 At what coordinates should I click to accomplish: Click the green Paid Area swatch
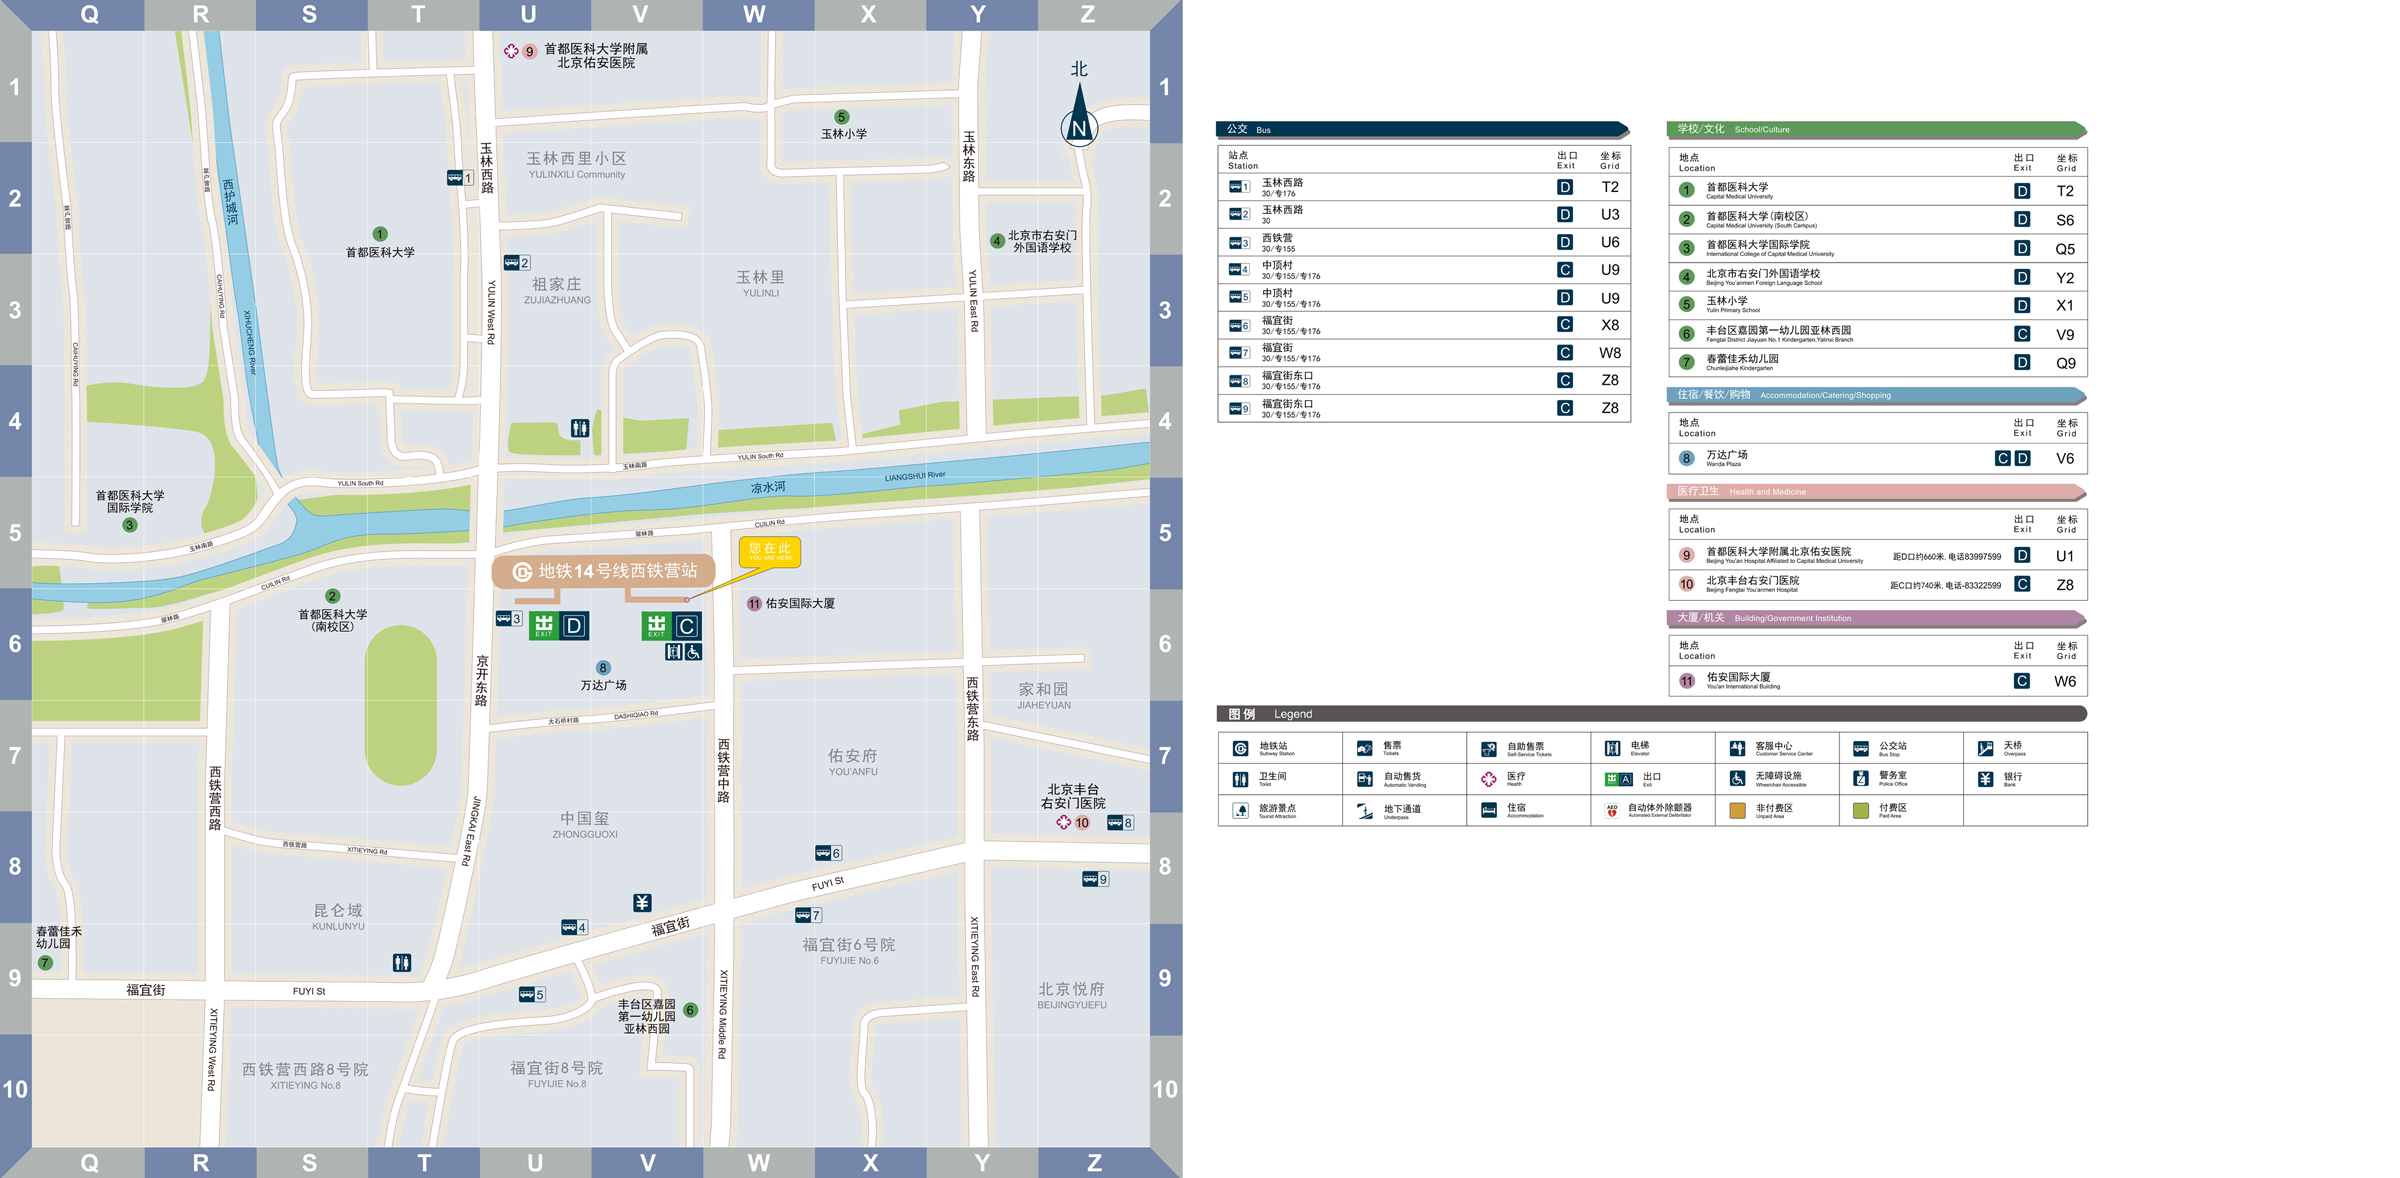click(1861, 810)
